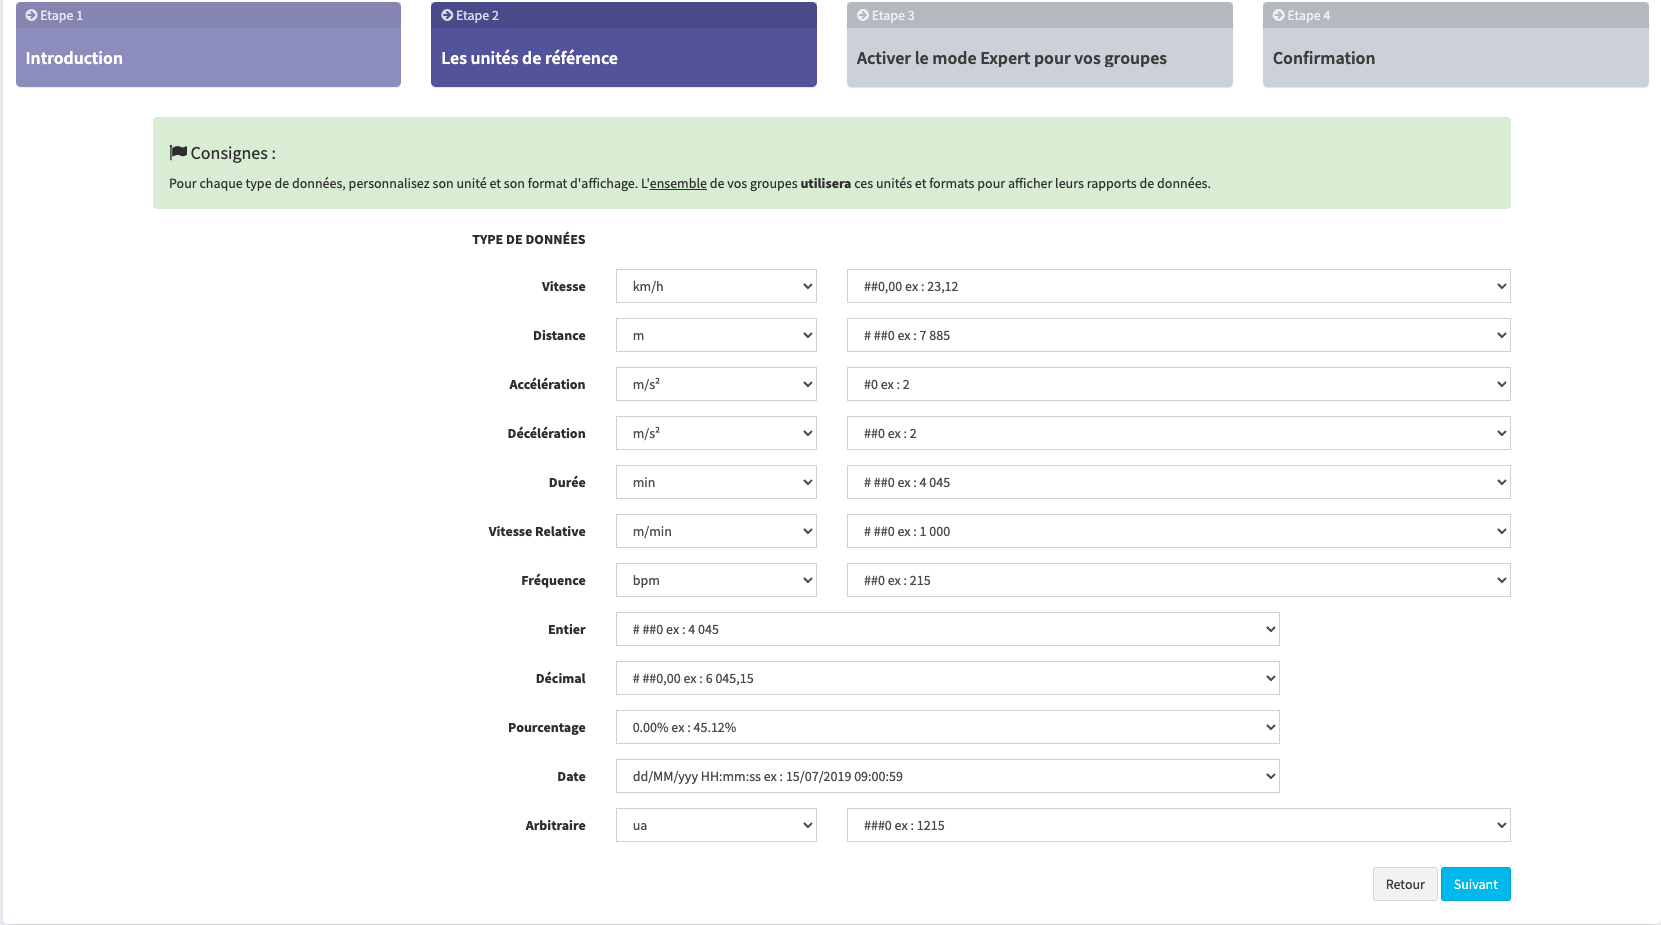
Task: Click the bold word 'utilisera' in instructions
Action: point(826,183)
